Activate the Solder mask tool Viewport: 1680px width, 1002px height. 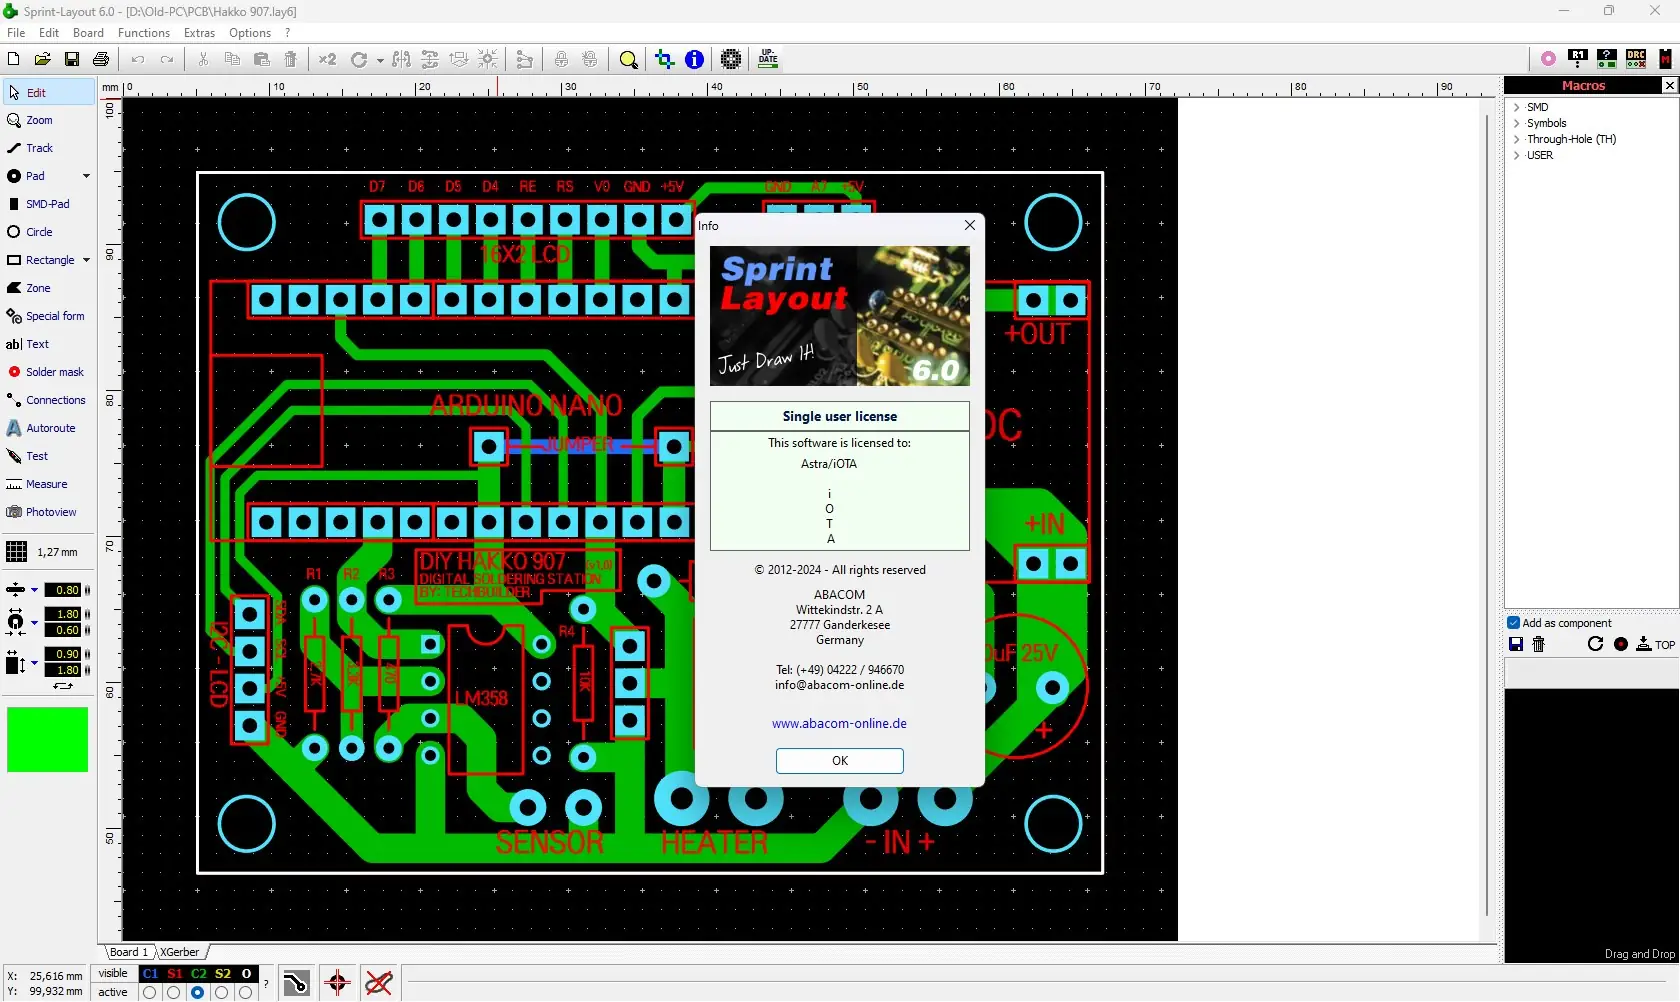click(49, 372)
